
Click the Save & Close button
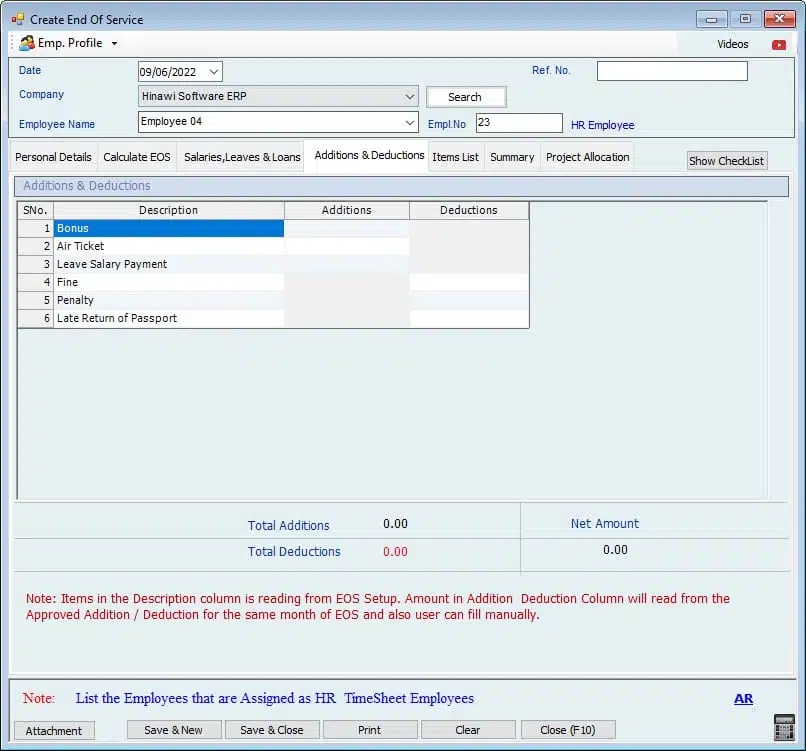[x=271, y=730]
